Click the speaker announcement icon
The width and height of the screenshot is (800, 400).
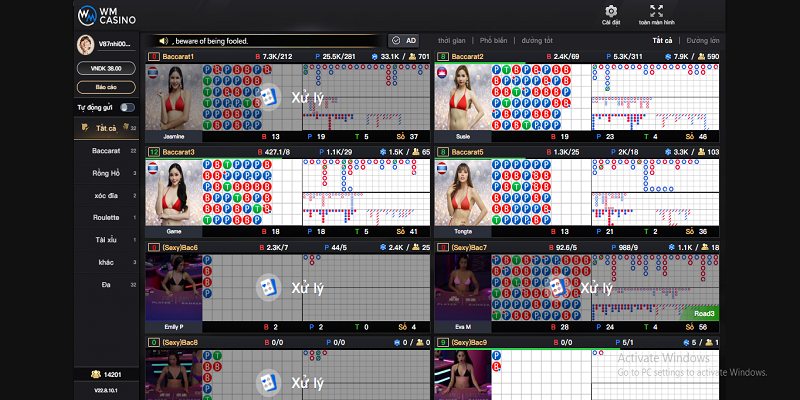(x=163, y=41)
